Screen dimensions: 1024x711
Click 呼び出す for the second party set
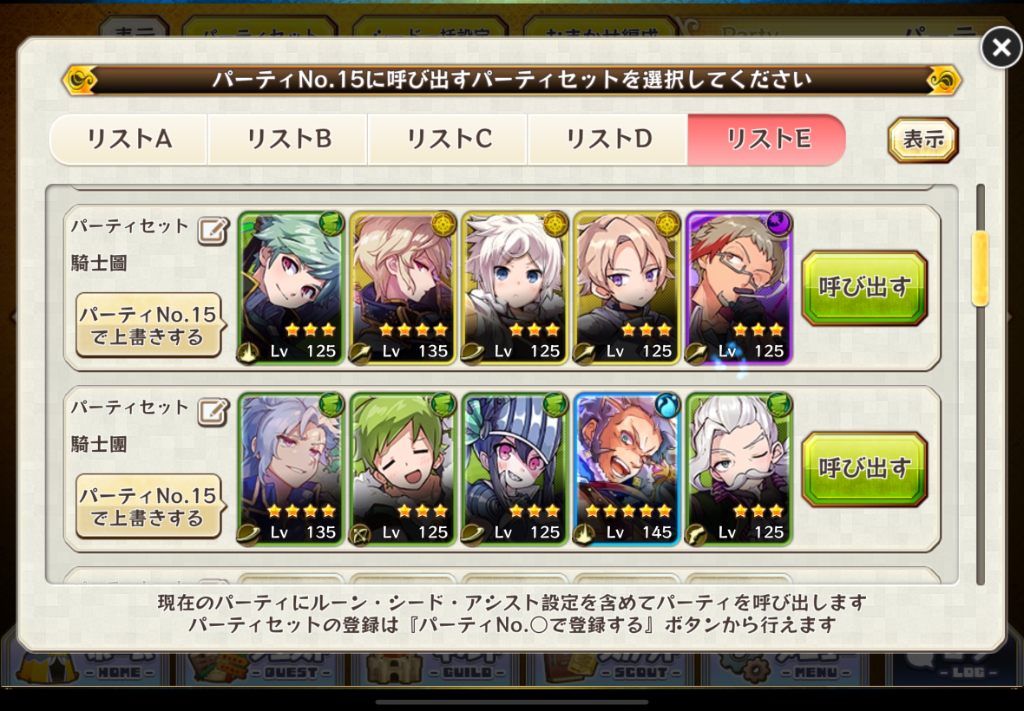click(x=865, y=469)
